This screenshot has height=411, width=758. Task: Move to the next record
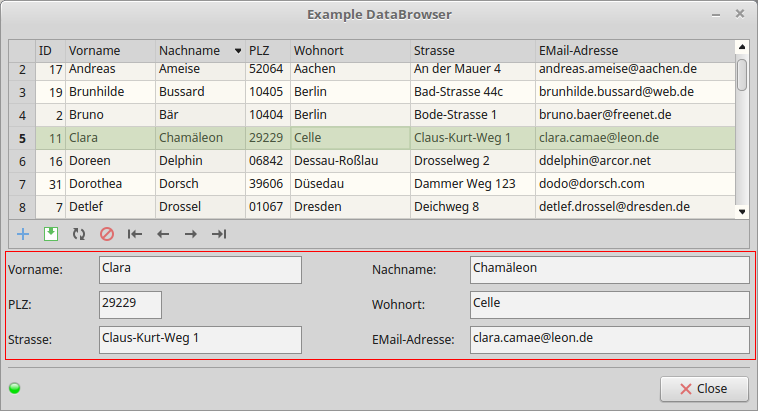click(x=191, y=234)
